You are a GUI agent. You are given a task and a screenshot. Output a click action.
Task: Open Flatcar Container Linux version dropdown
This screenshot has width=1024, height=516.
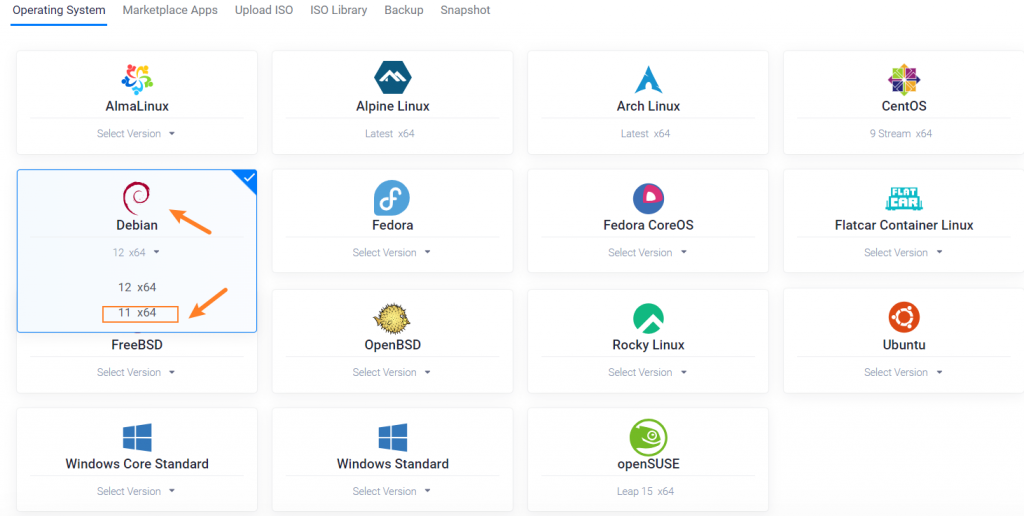904,252
